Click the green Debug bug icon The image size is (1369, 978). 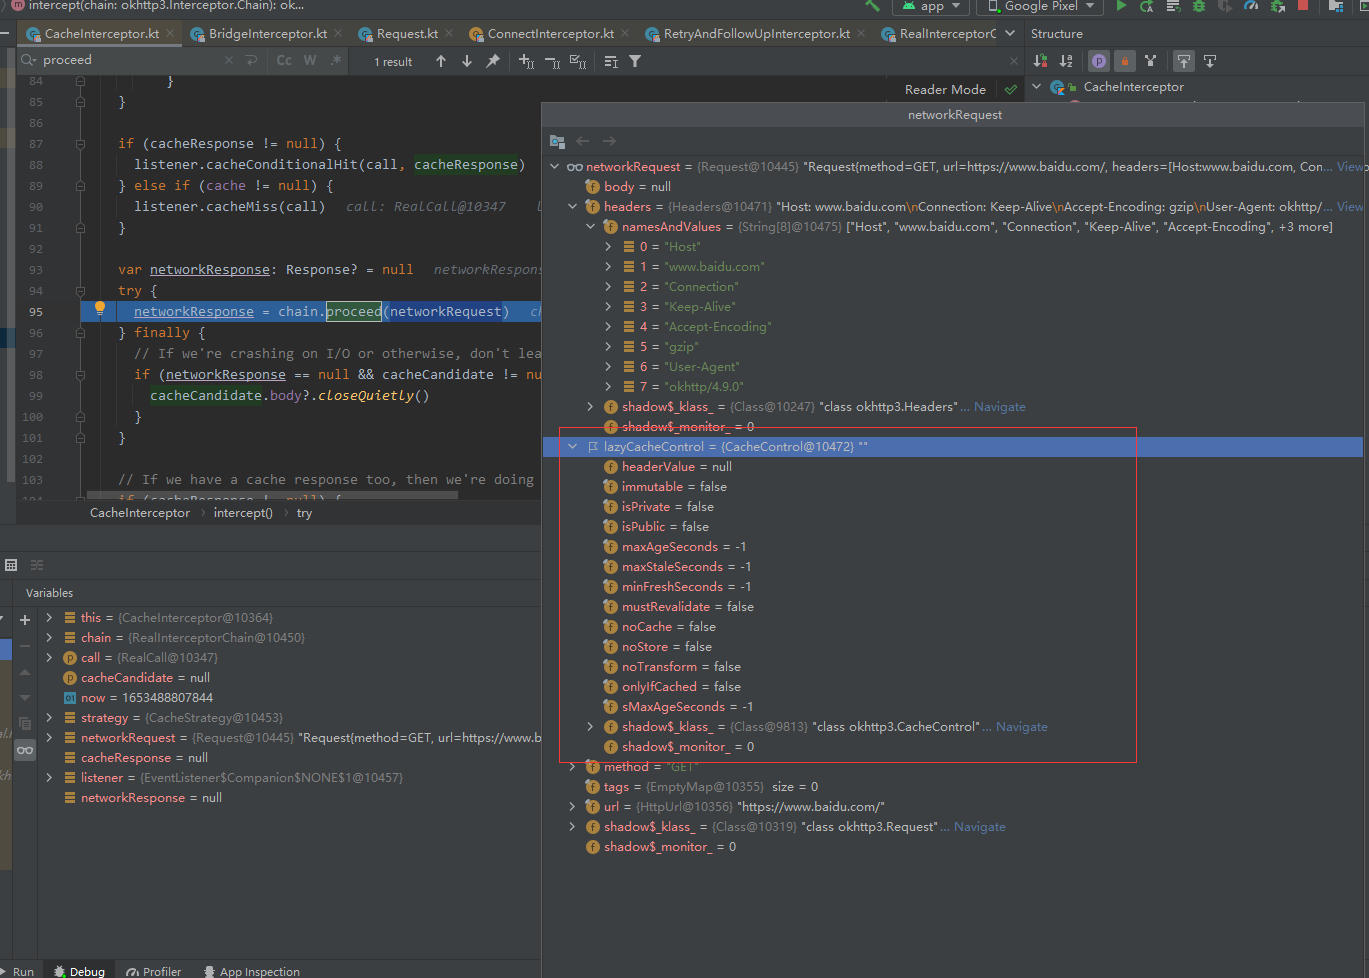tap(1199, 6)
